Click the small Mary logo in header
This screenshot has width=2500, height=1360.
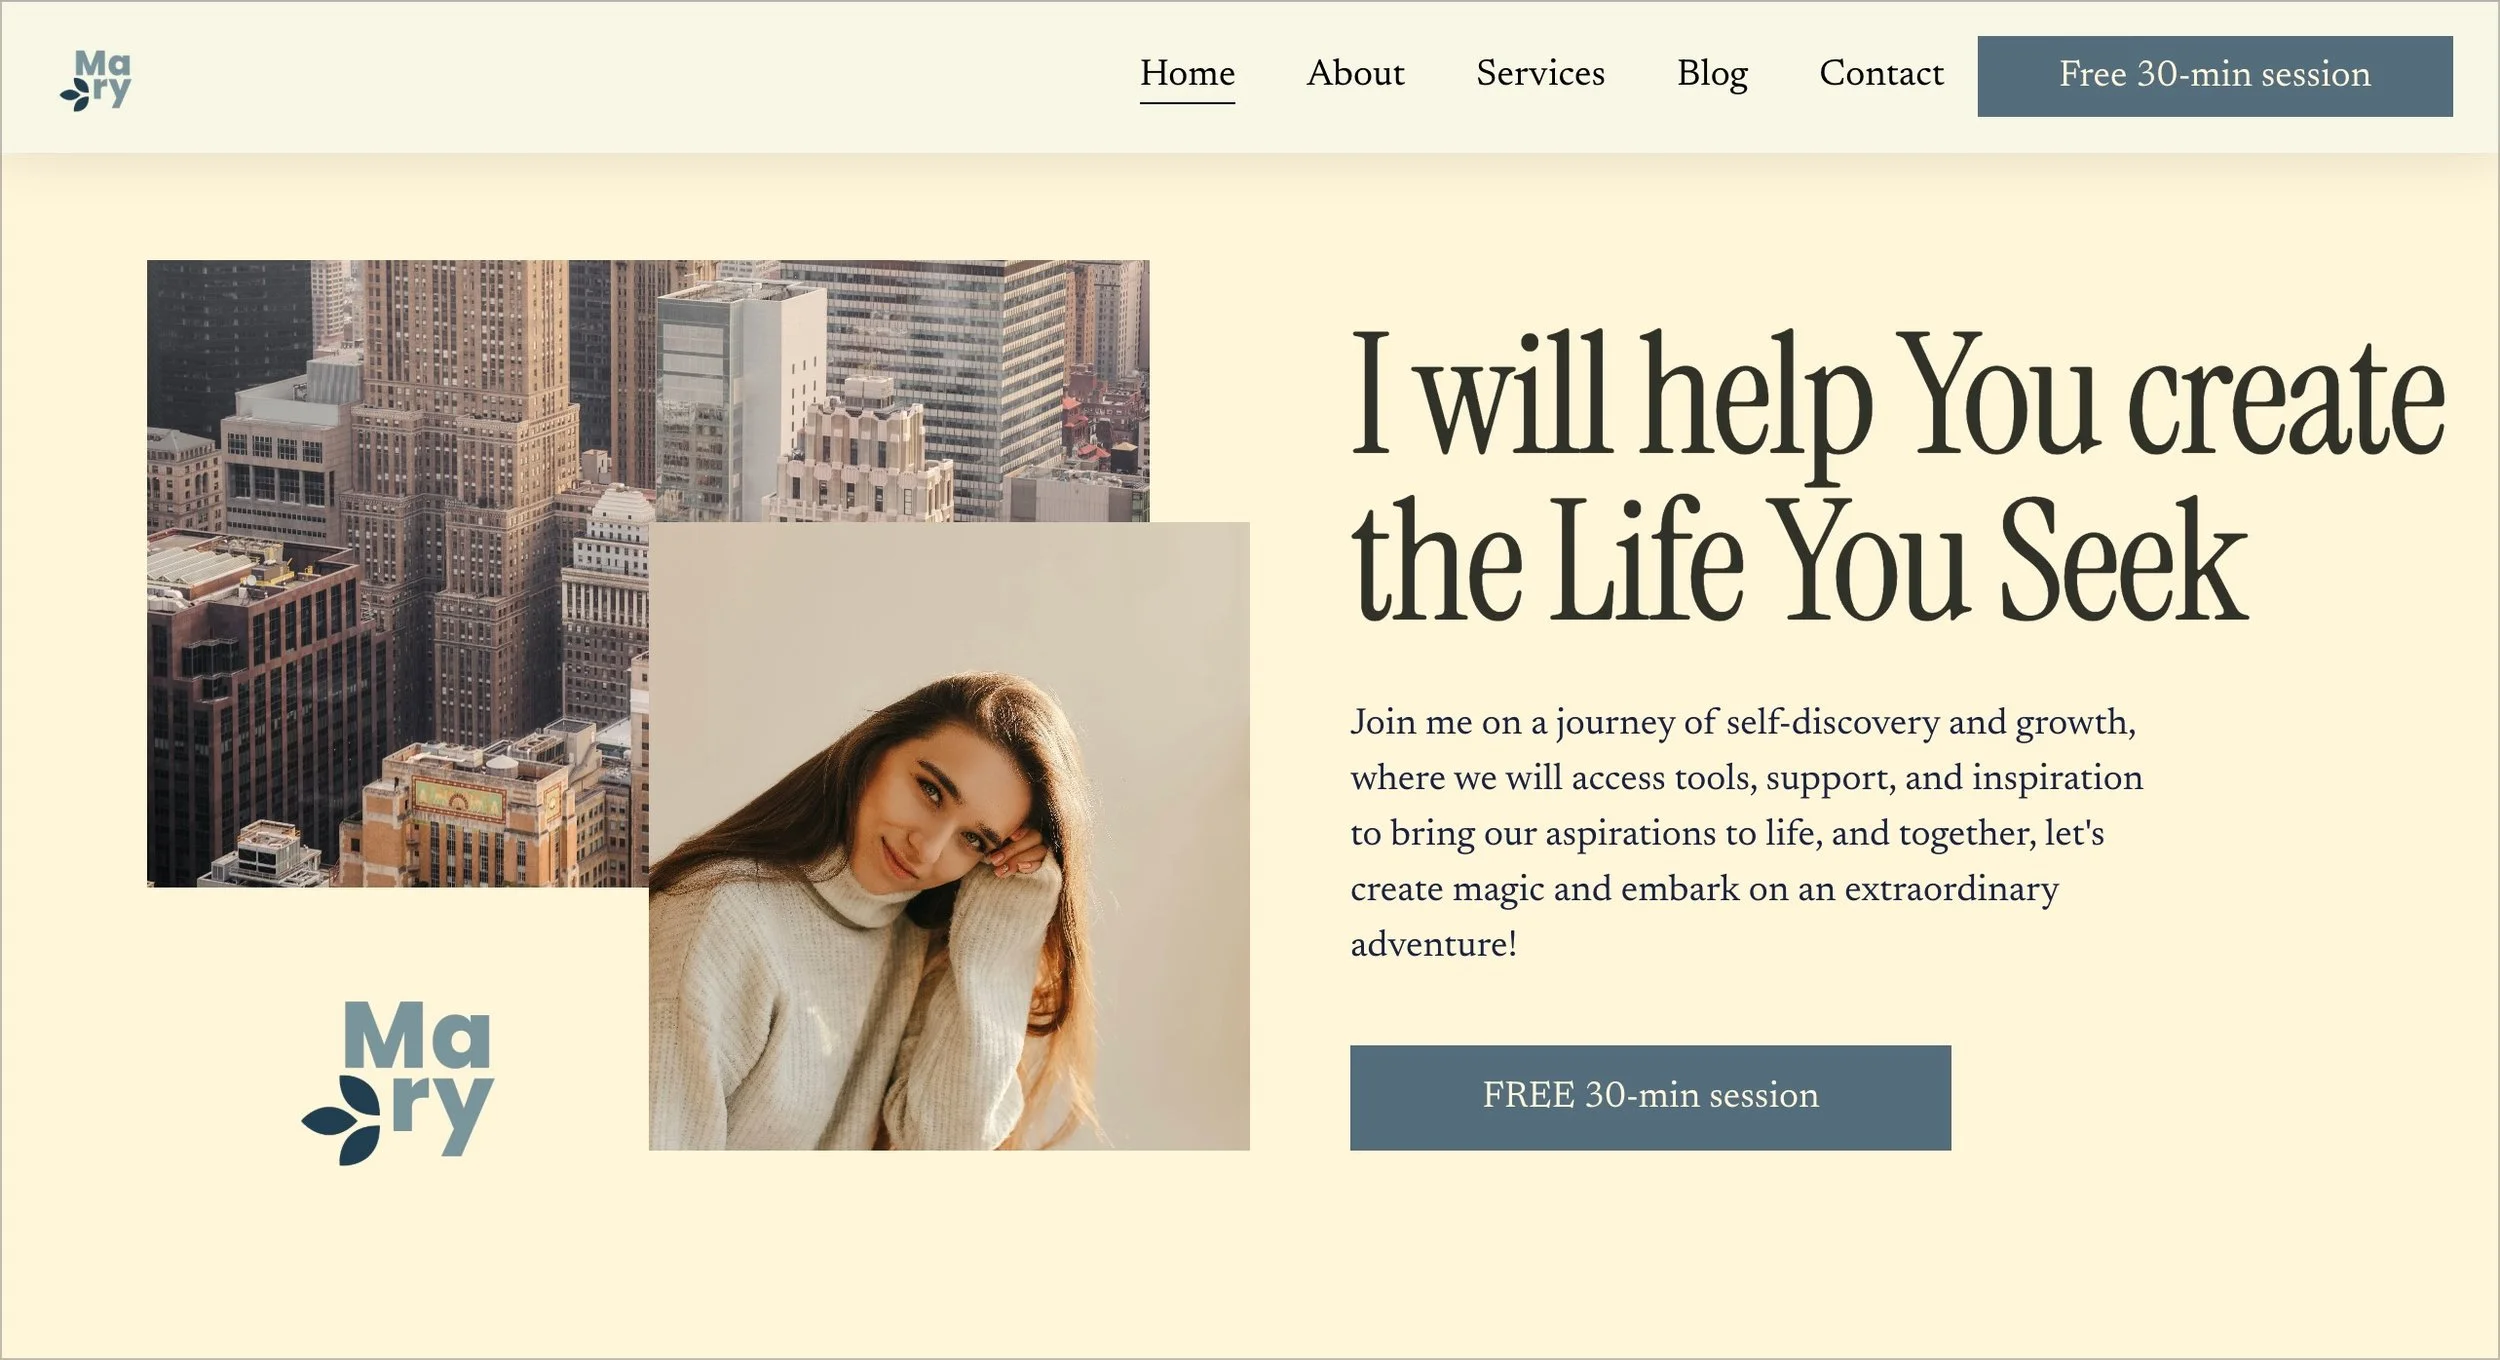pos(96,79)
